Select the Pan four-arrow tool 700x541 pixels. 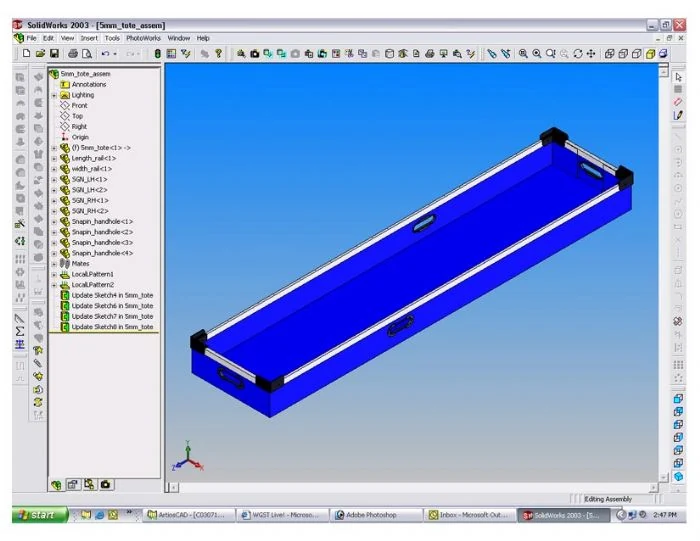click(591, 54)
